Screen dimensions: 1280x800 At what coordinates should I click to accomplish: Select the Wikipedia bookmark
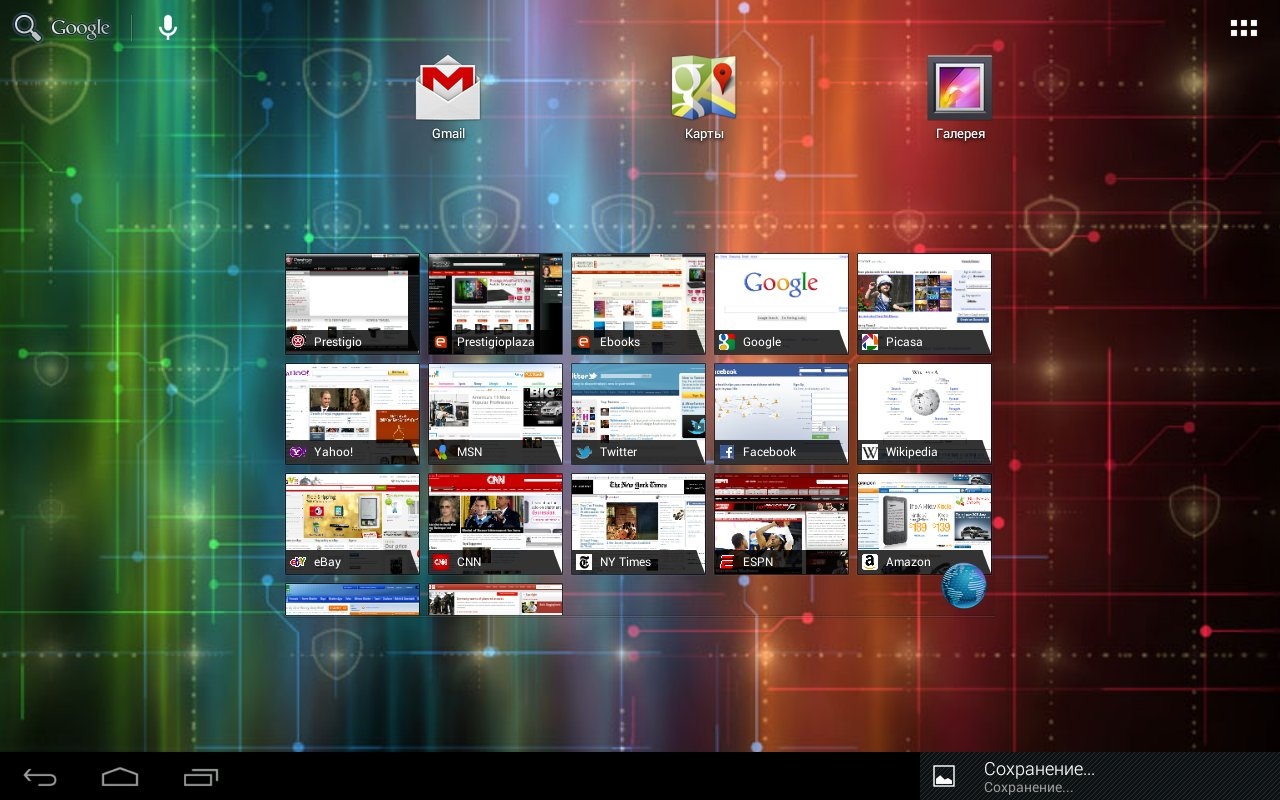tap(924, 413)
